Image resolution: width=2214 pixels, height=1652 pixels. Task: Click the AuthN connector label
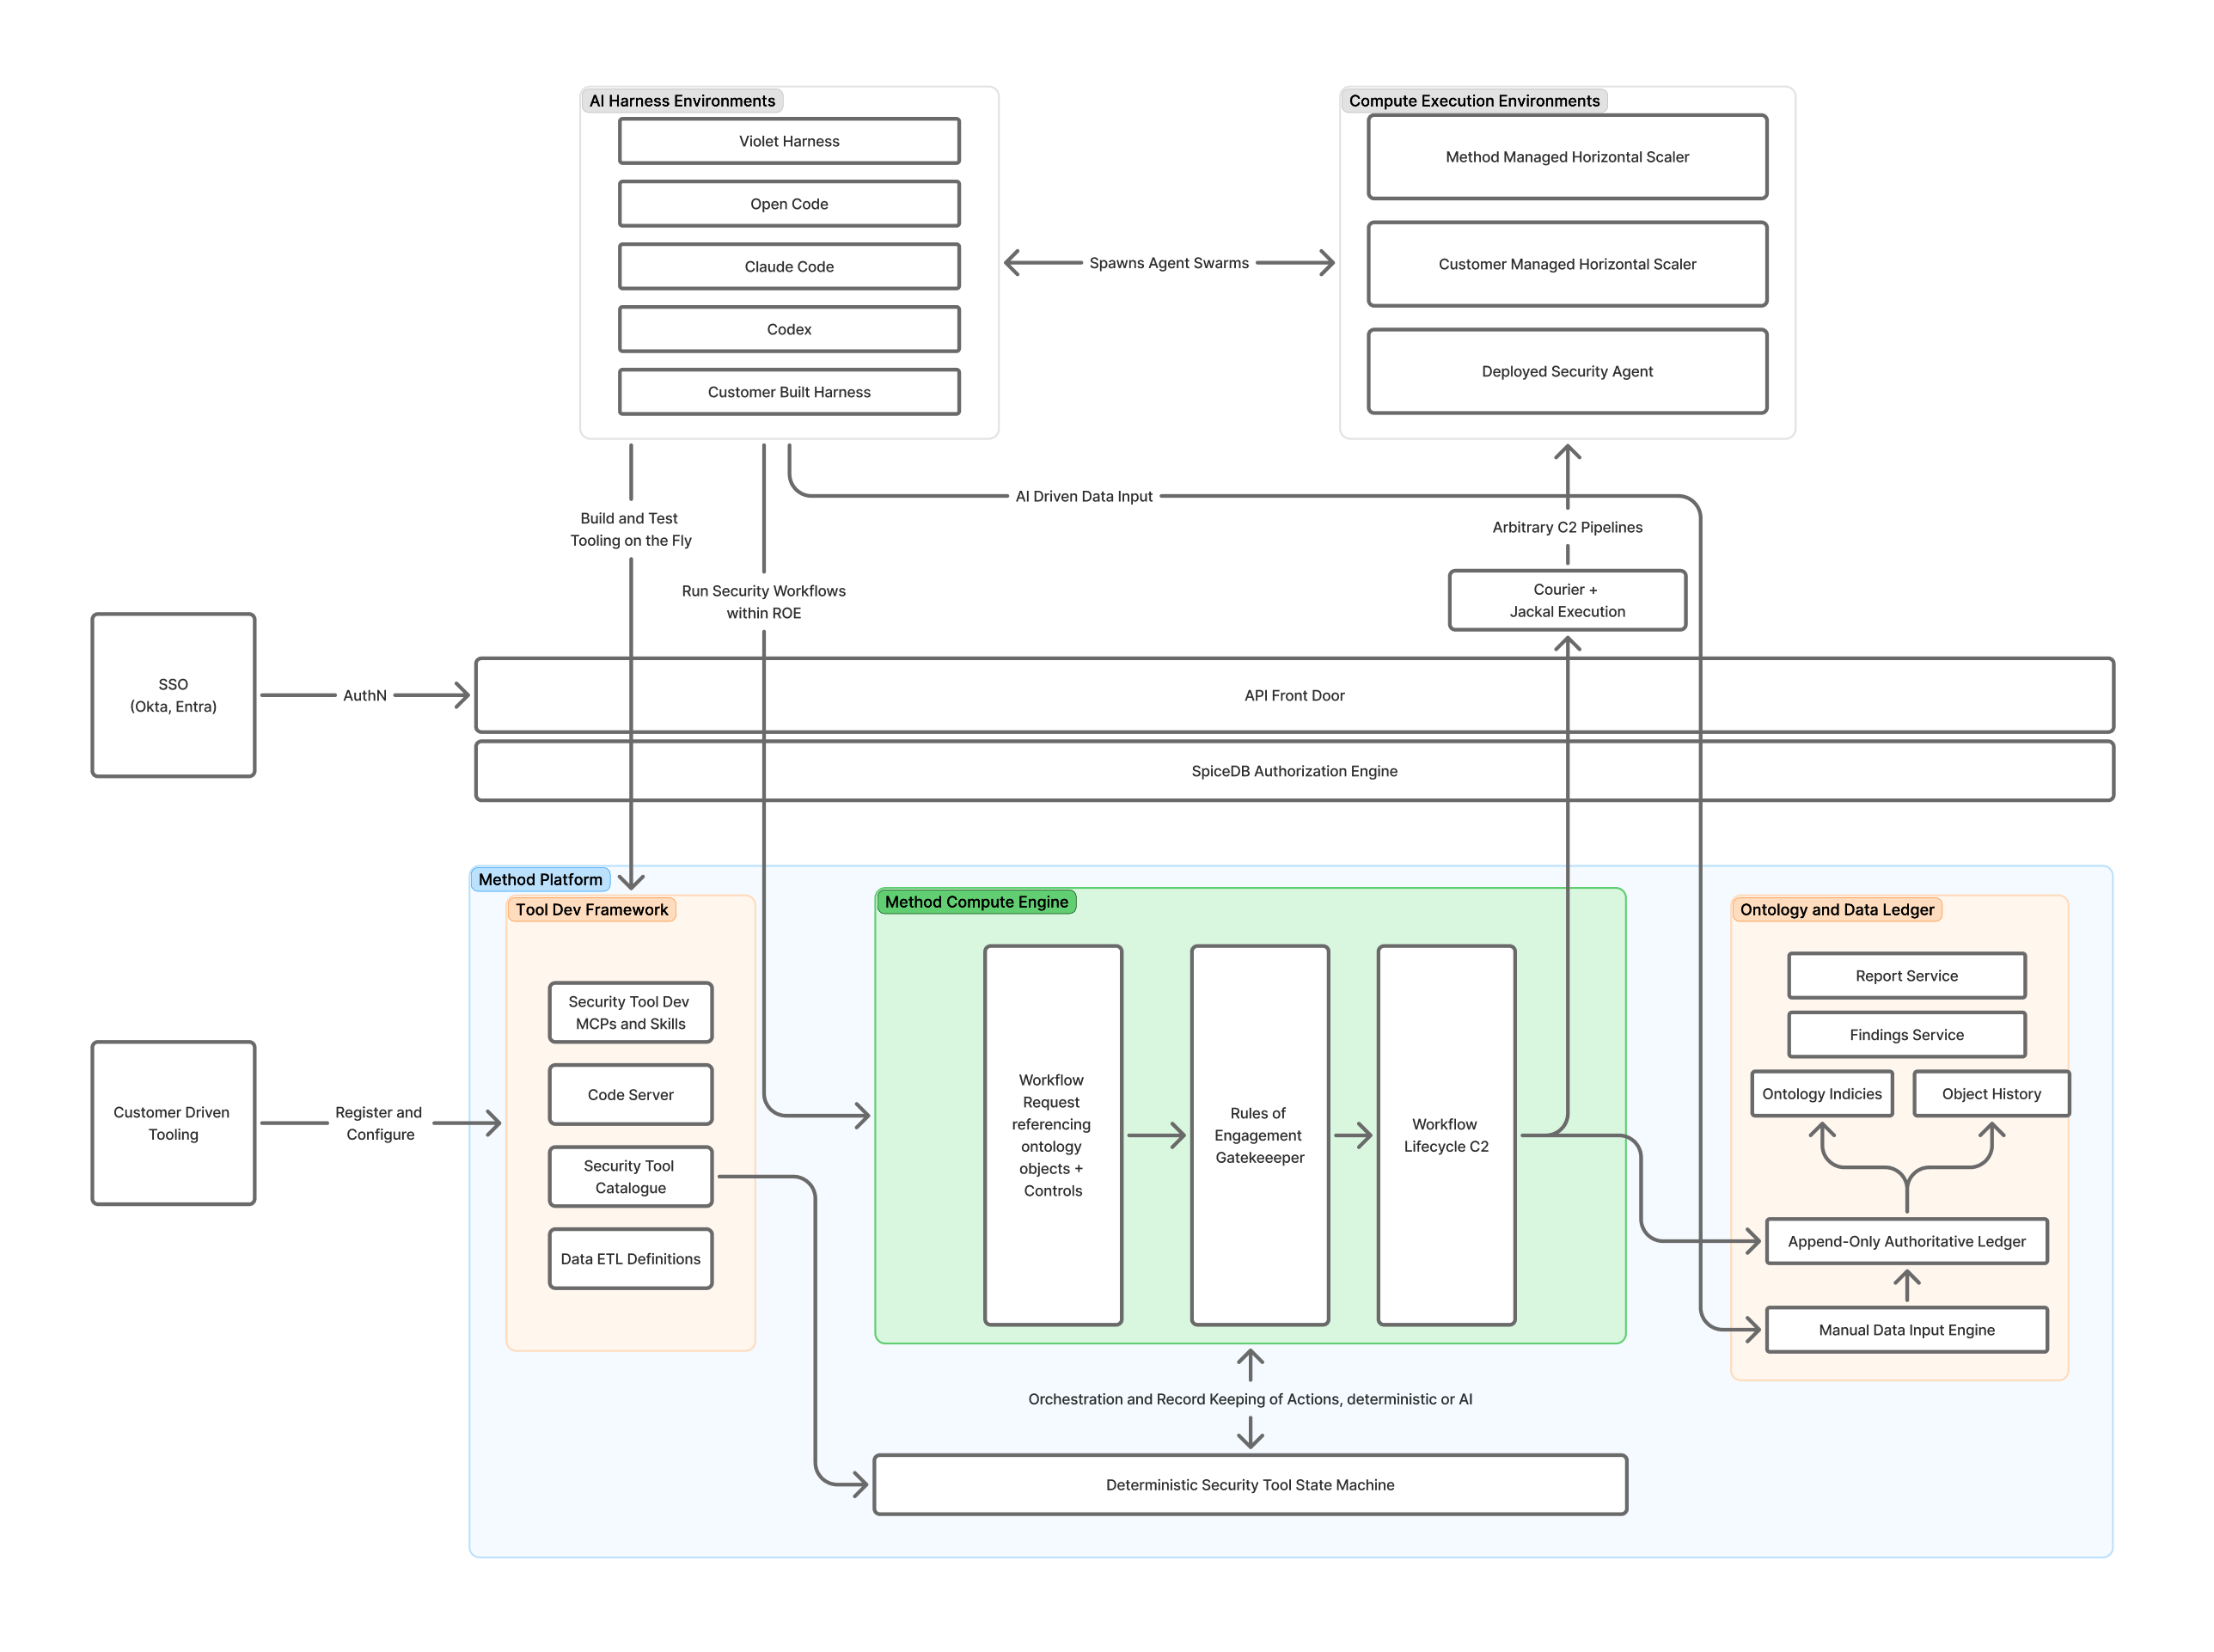(365, 695)
